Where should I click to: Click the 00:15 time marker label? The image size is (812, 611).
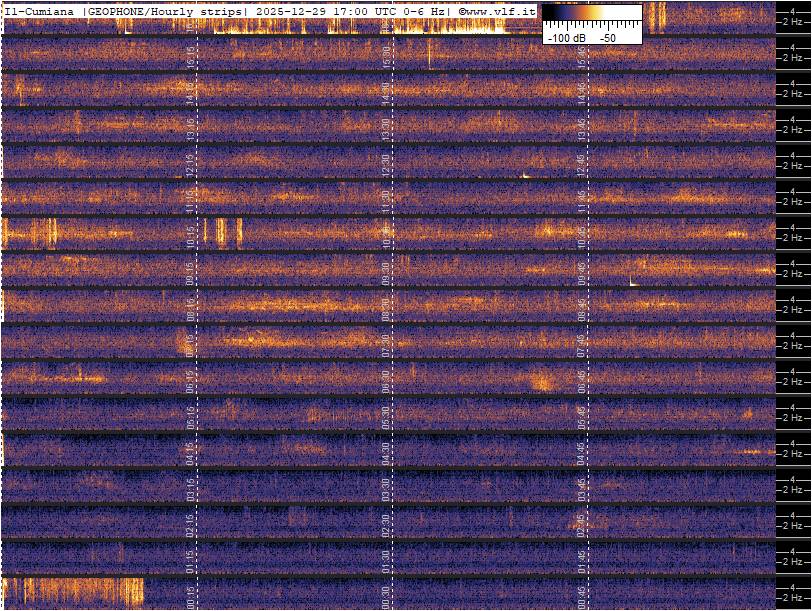[x=191, y=596]
